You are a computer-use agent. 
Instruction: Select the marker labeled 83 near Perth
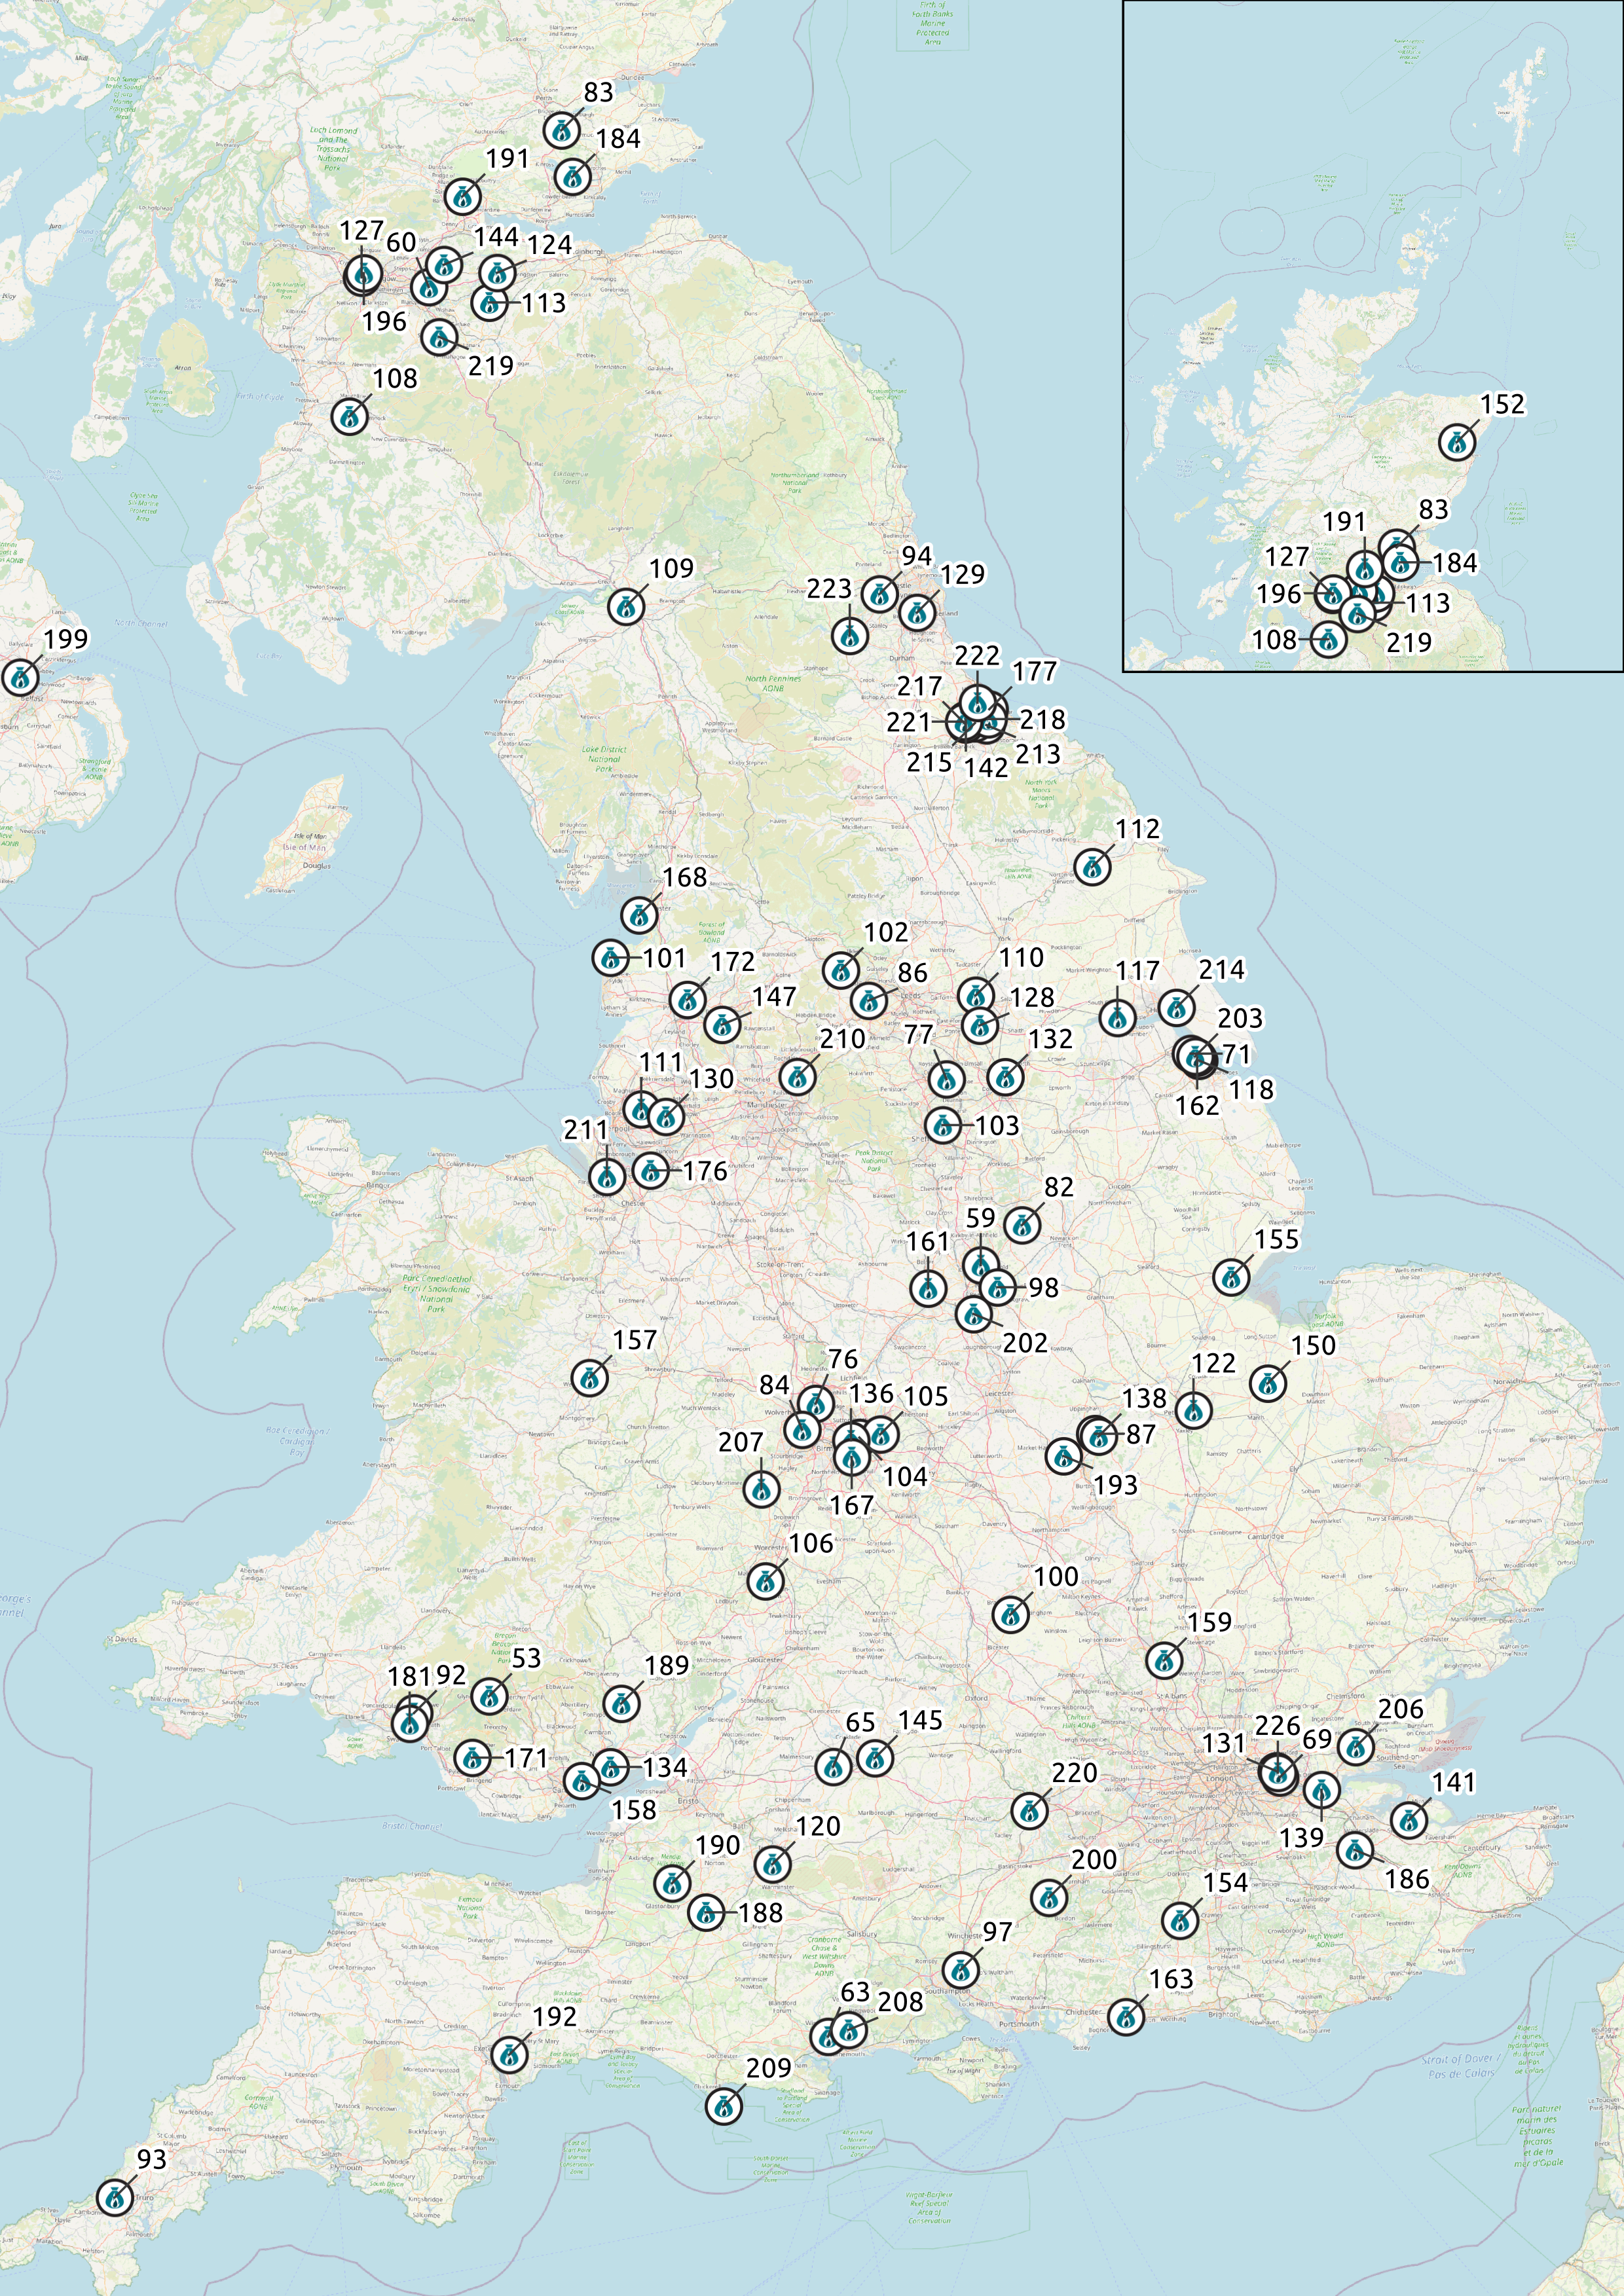point(563,130)
